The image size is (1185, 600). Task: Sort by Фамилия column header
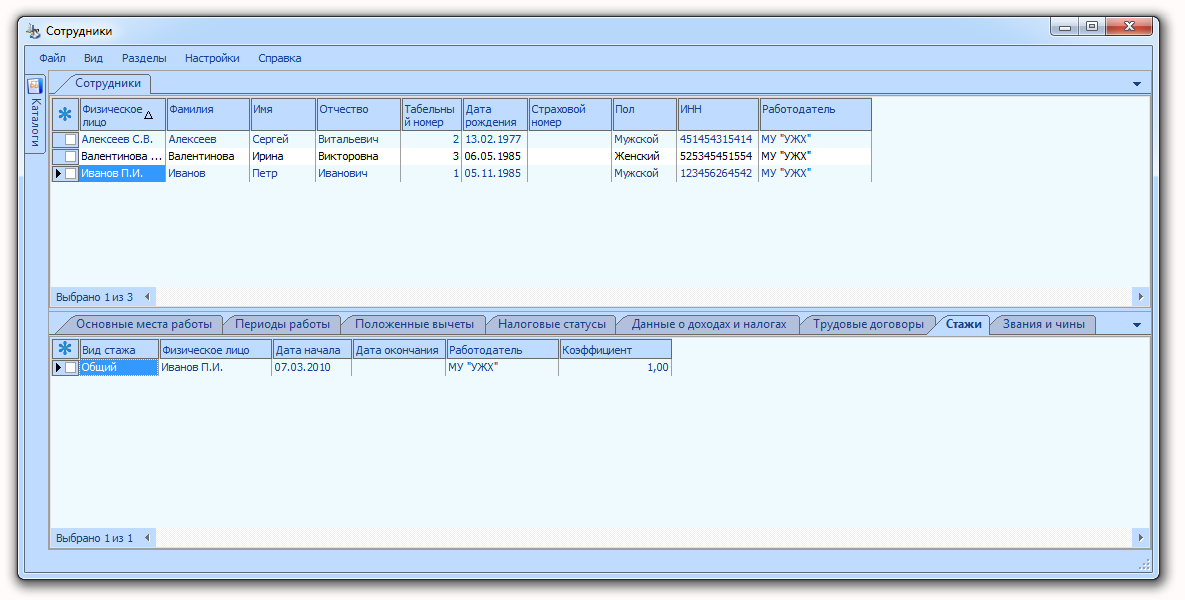(208, 115)
